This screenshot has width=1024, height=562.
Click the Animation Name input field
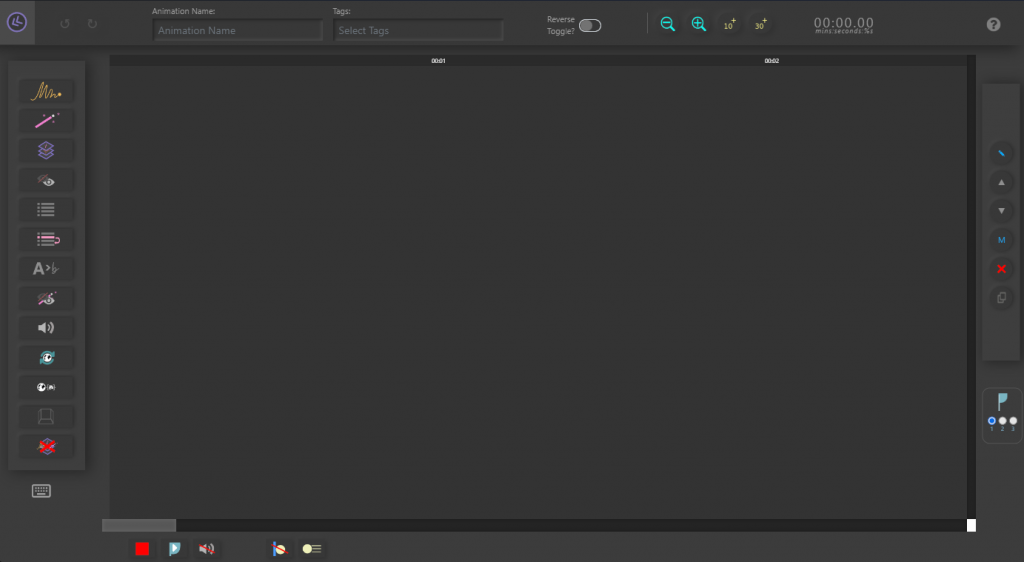click(237, 31)
